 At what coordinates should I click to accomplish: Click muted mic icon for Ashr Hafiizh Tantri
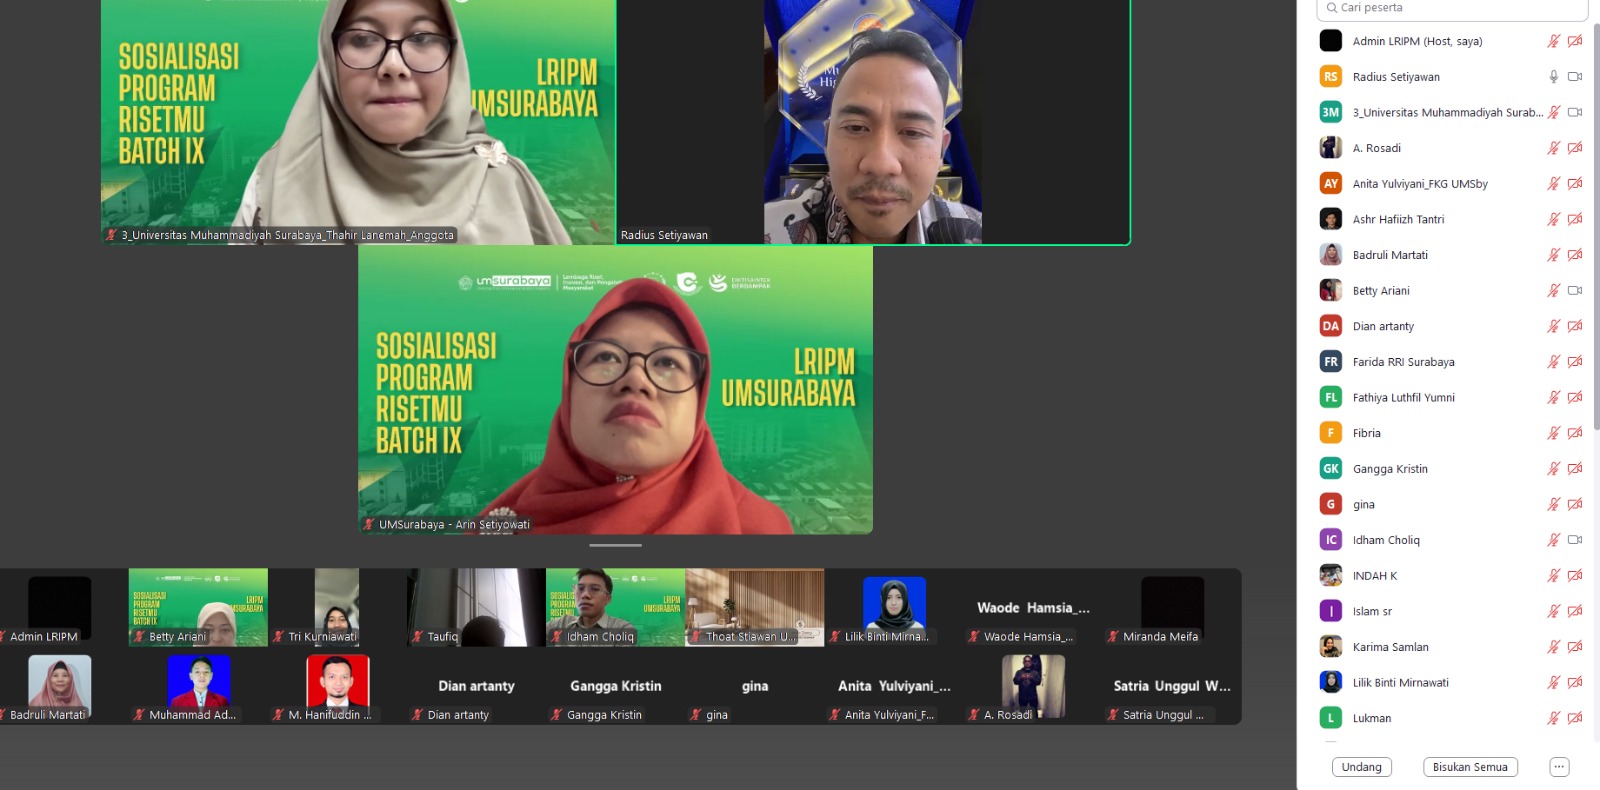[x=1553, y=219]
